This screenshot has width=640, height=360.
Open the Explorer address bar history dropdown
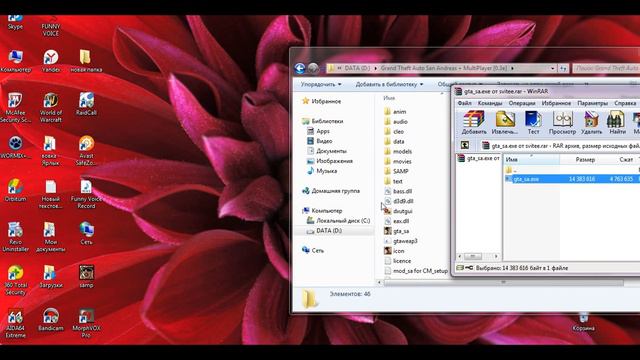click(552, 68)
